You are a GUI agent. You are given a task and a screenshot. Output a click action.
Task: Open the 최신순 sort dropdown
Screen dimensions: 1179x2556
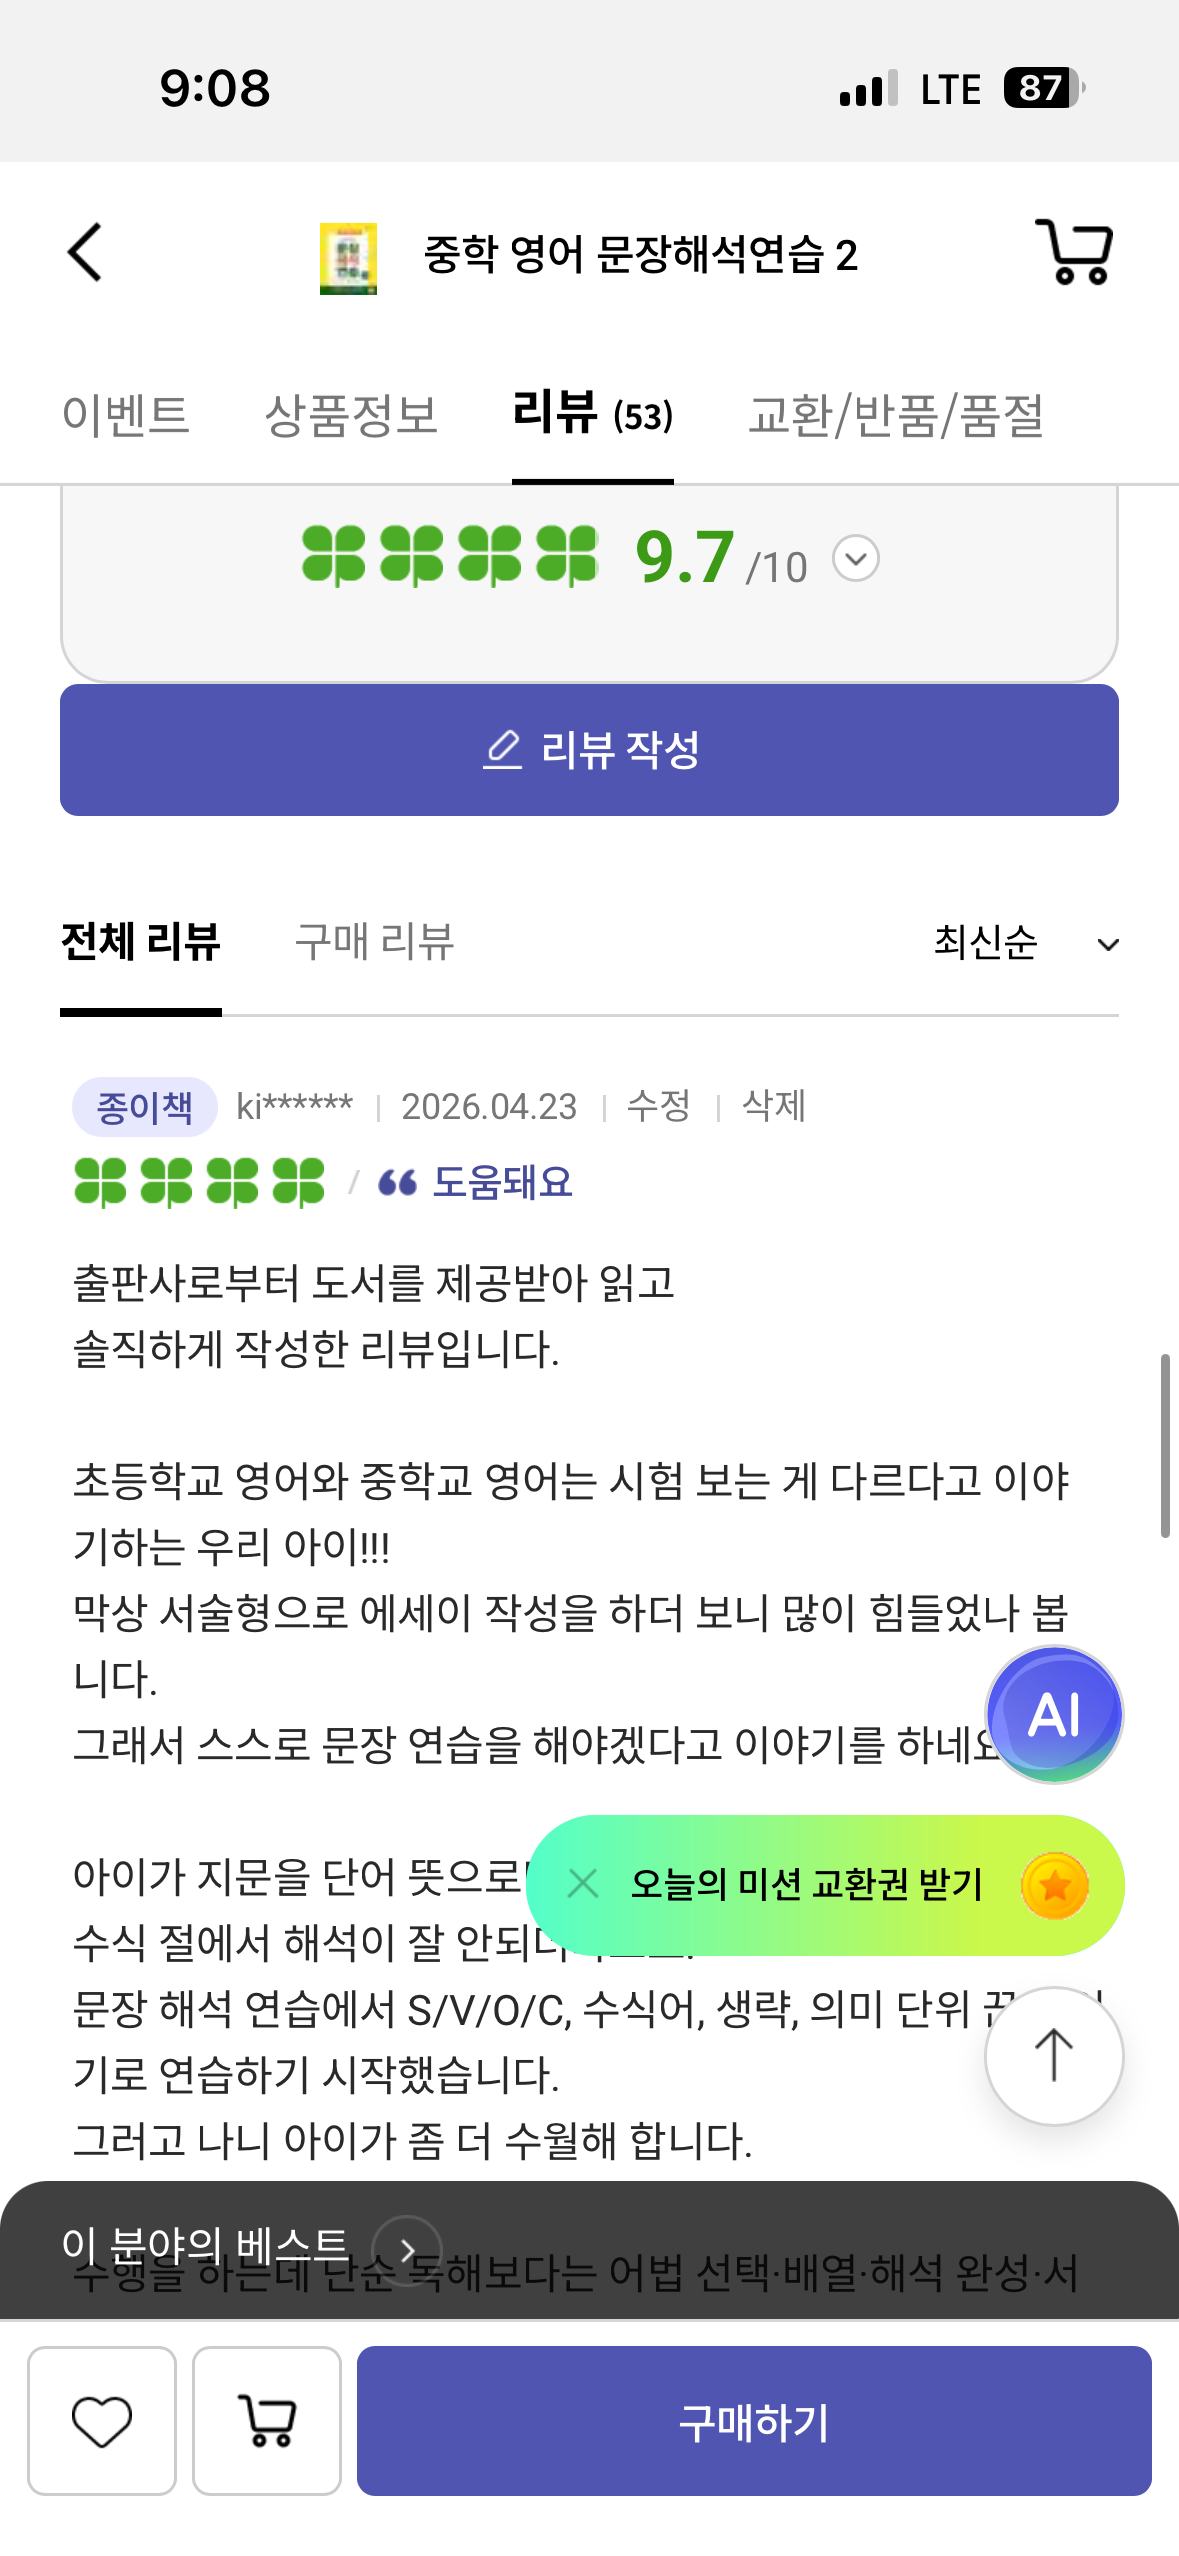pyautogui.click(x=1025, y=943)
